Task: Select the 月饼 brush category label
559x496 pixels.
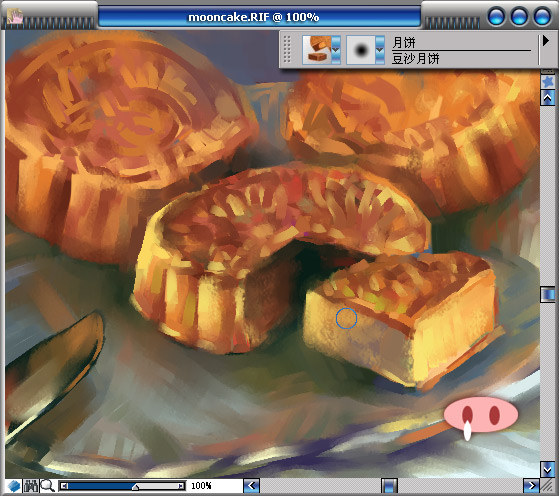Action: (x=404, y=43)
